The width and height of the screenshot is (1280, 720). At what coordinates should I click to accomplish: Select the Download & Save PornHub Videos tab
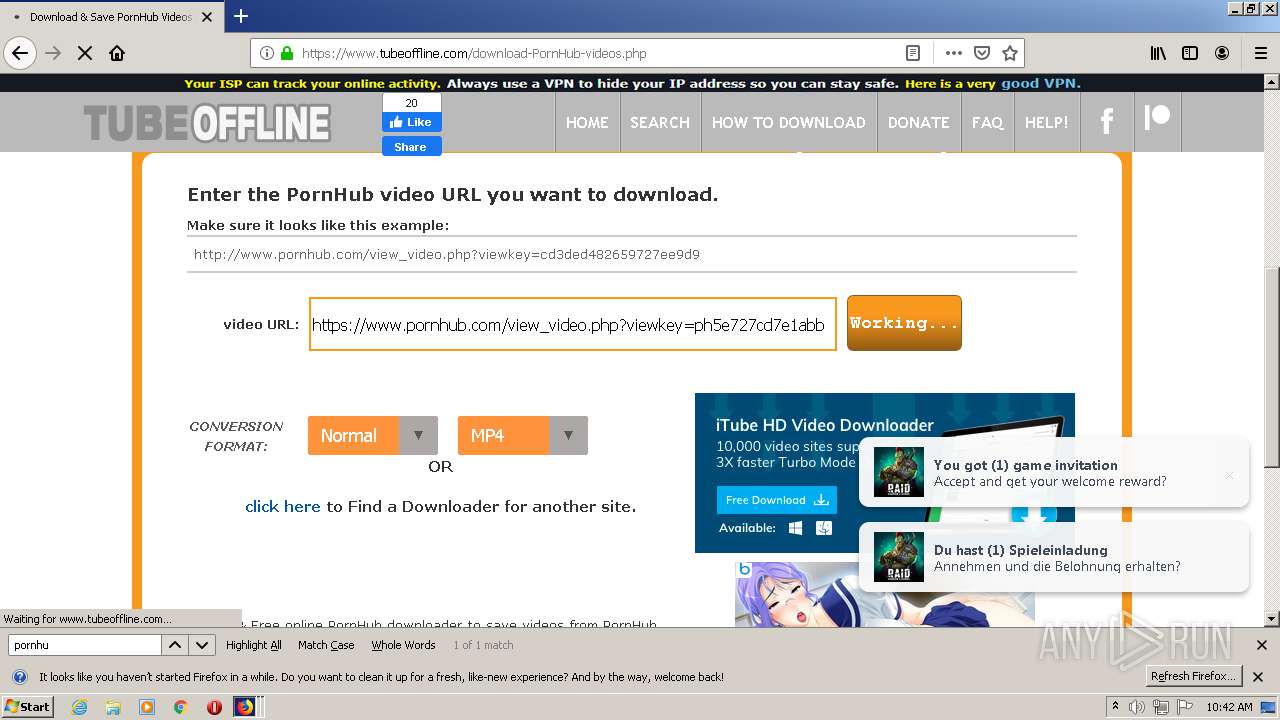(x=110, y=17)
